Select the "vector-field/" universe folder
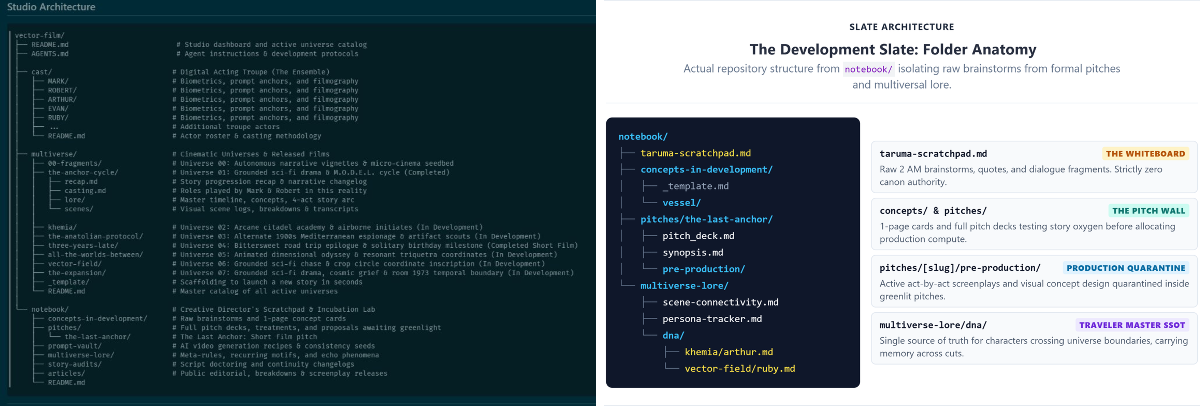Image resolution: width=1200 pixels, height=406 pixels. click(x=75, y=263)
